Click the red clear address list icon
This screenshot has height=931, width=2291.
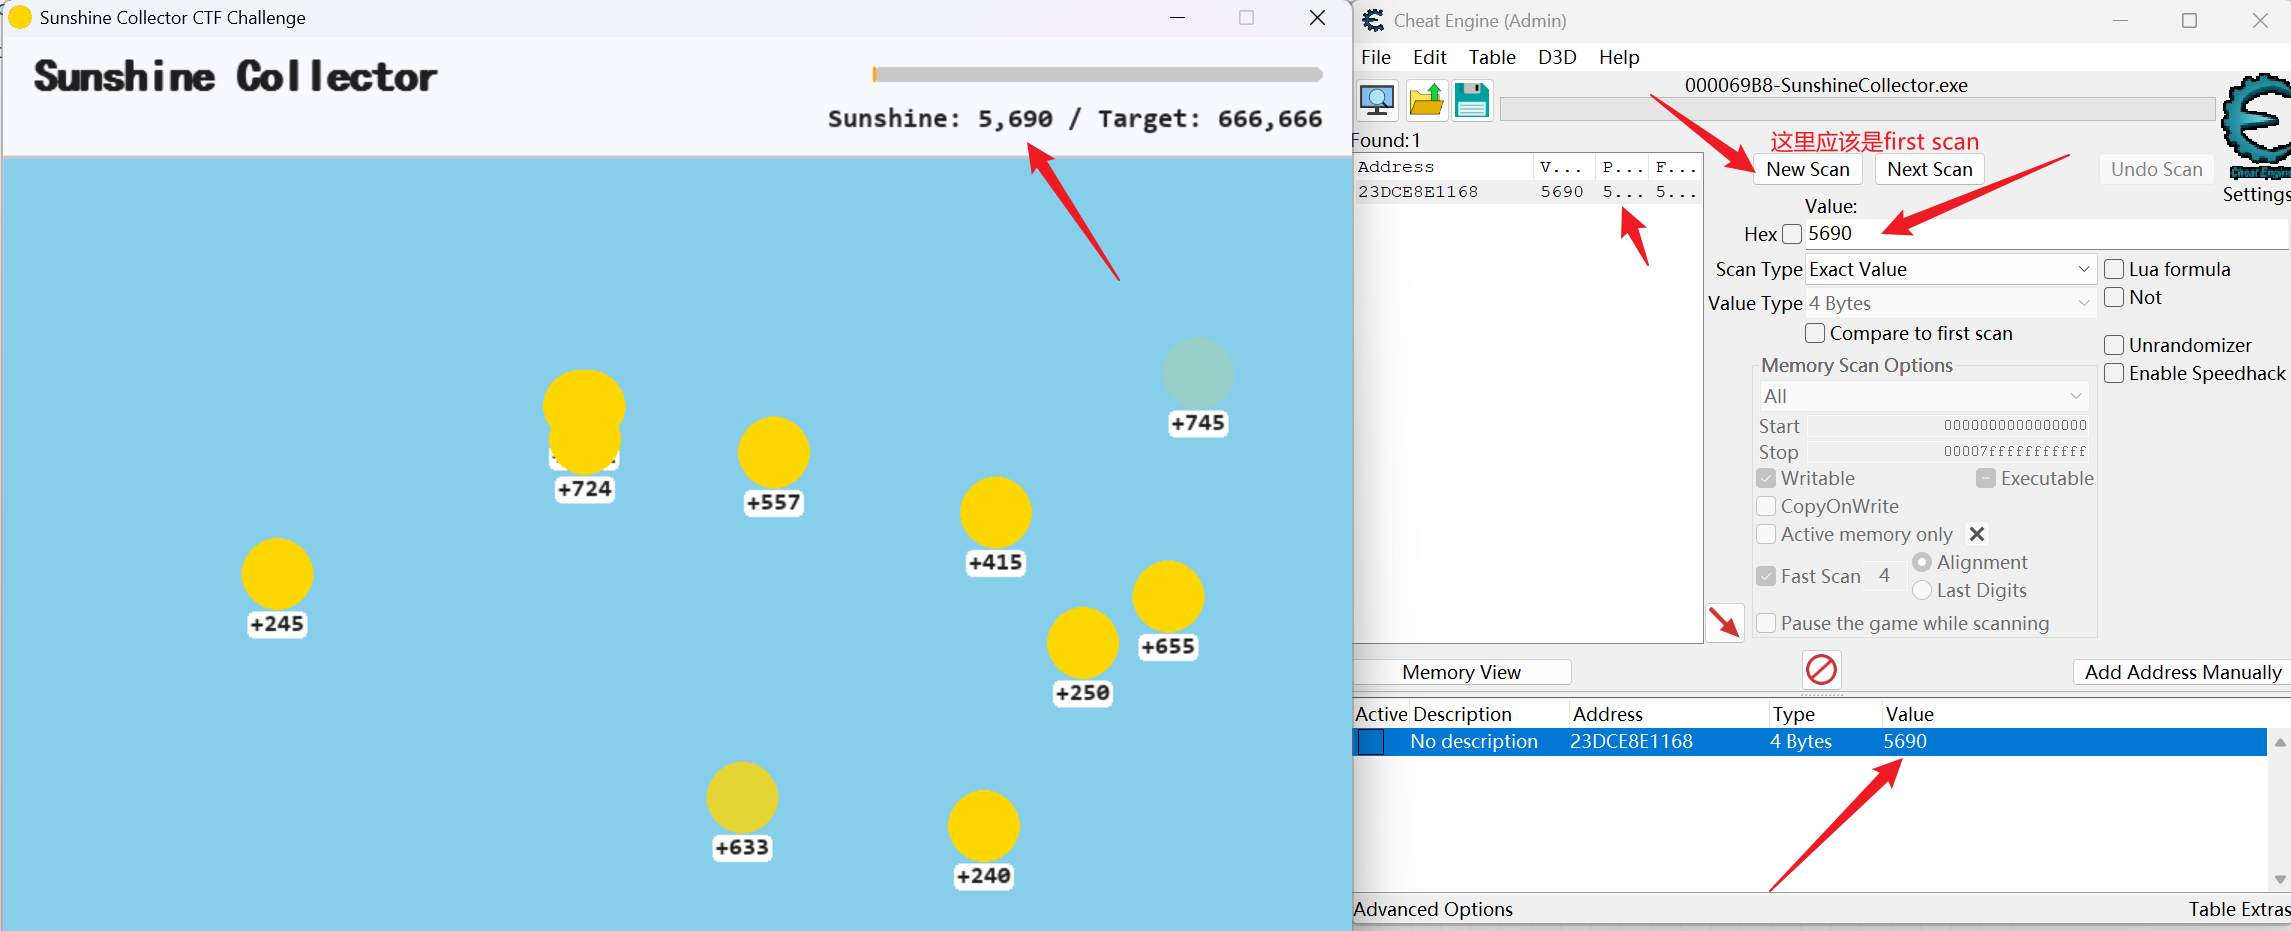coord(1821,669)
